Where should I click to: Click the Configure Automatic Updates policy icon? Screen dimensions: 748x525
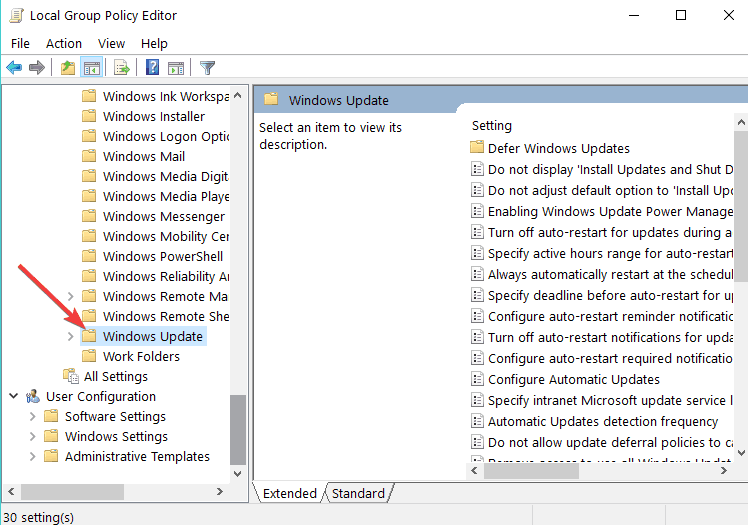(x=477, y=379)
